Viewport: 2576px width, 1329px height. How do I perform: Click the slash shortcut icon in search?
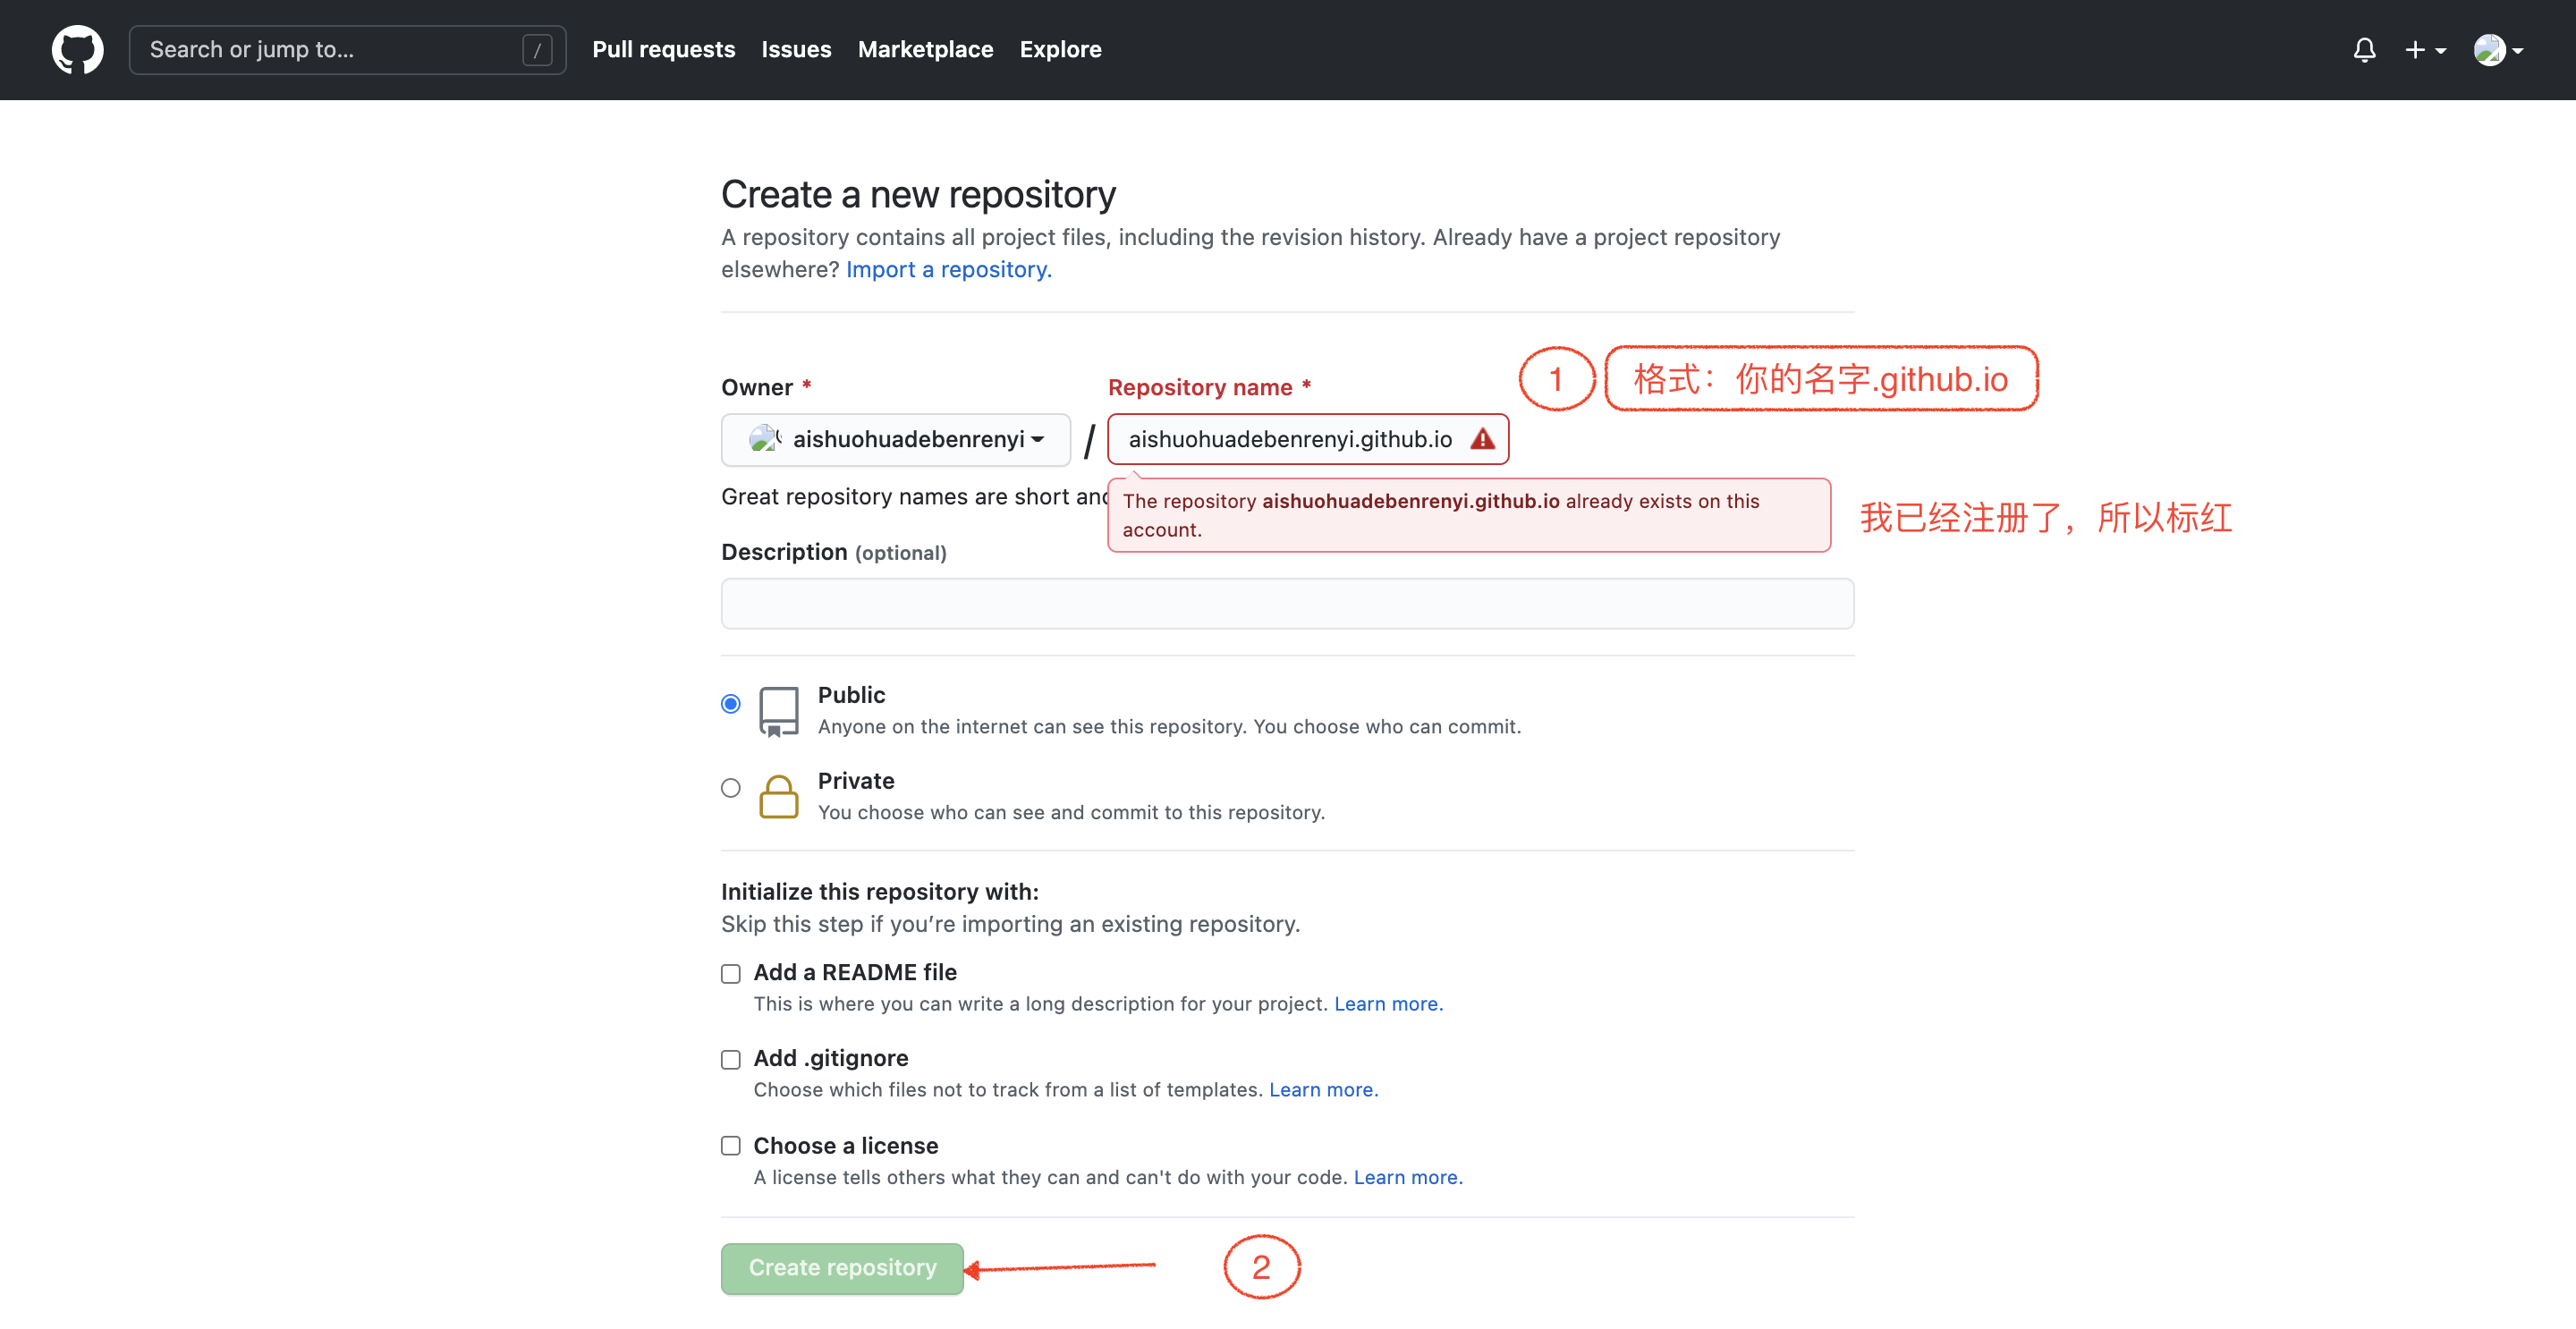(537, 50)
